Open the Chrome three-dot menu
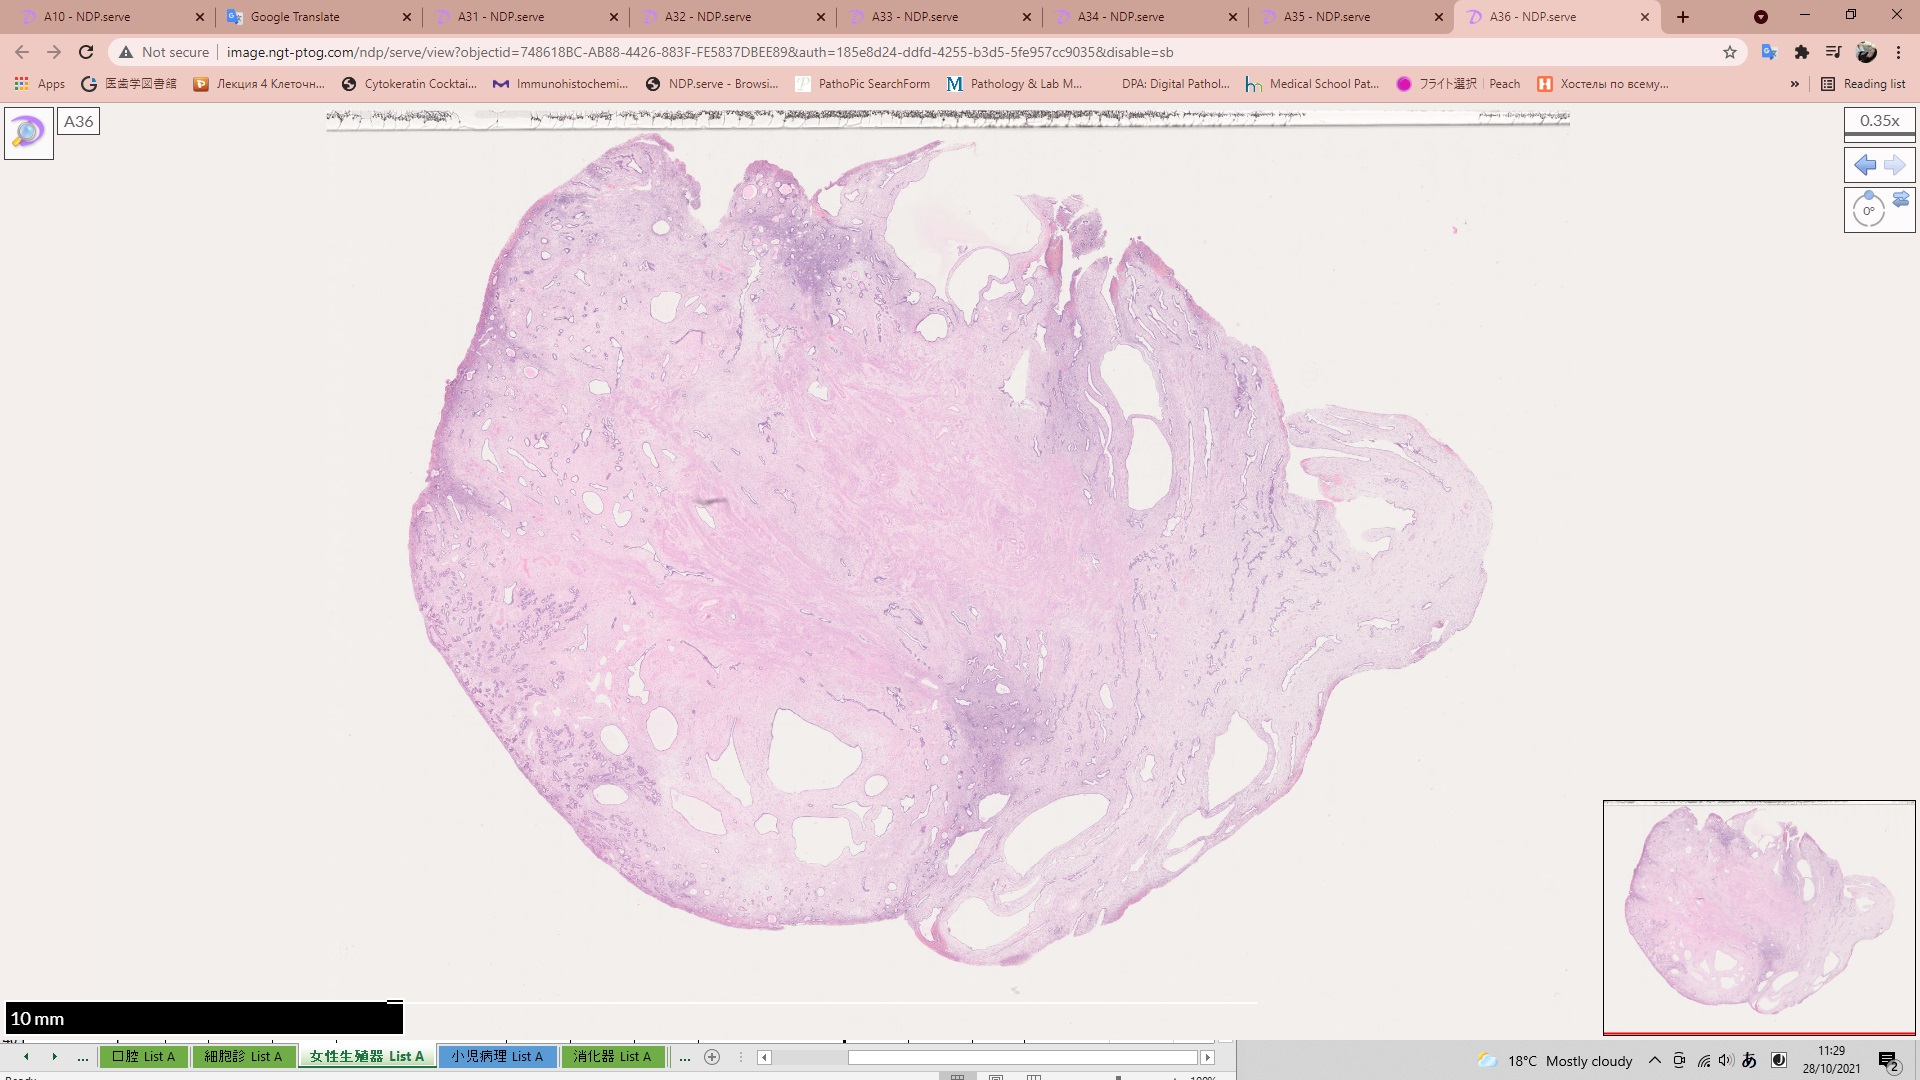Viewport: 1920px width, 1080px height. click(1898, 52)
